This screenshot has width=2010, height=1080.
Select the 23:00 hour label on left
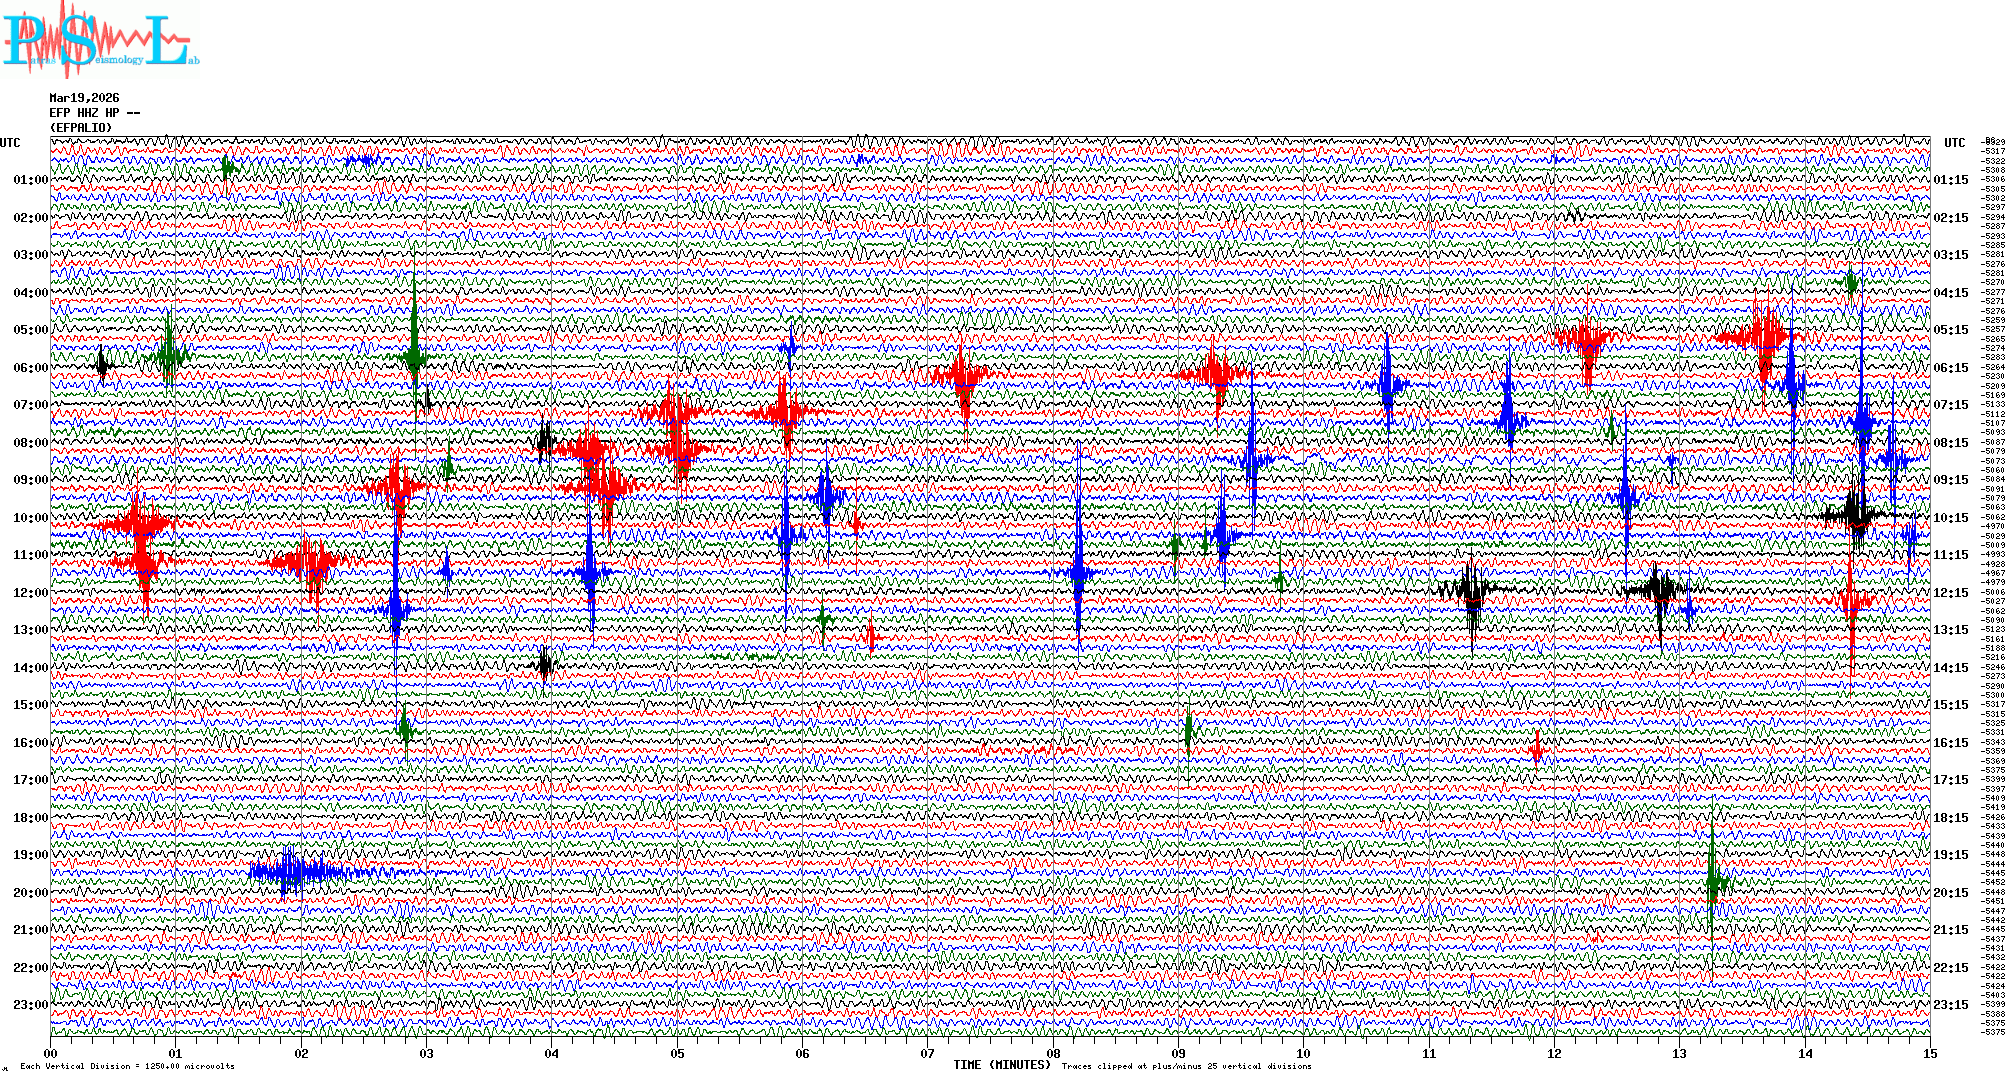click(x=30, y=1005)
